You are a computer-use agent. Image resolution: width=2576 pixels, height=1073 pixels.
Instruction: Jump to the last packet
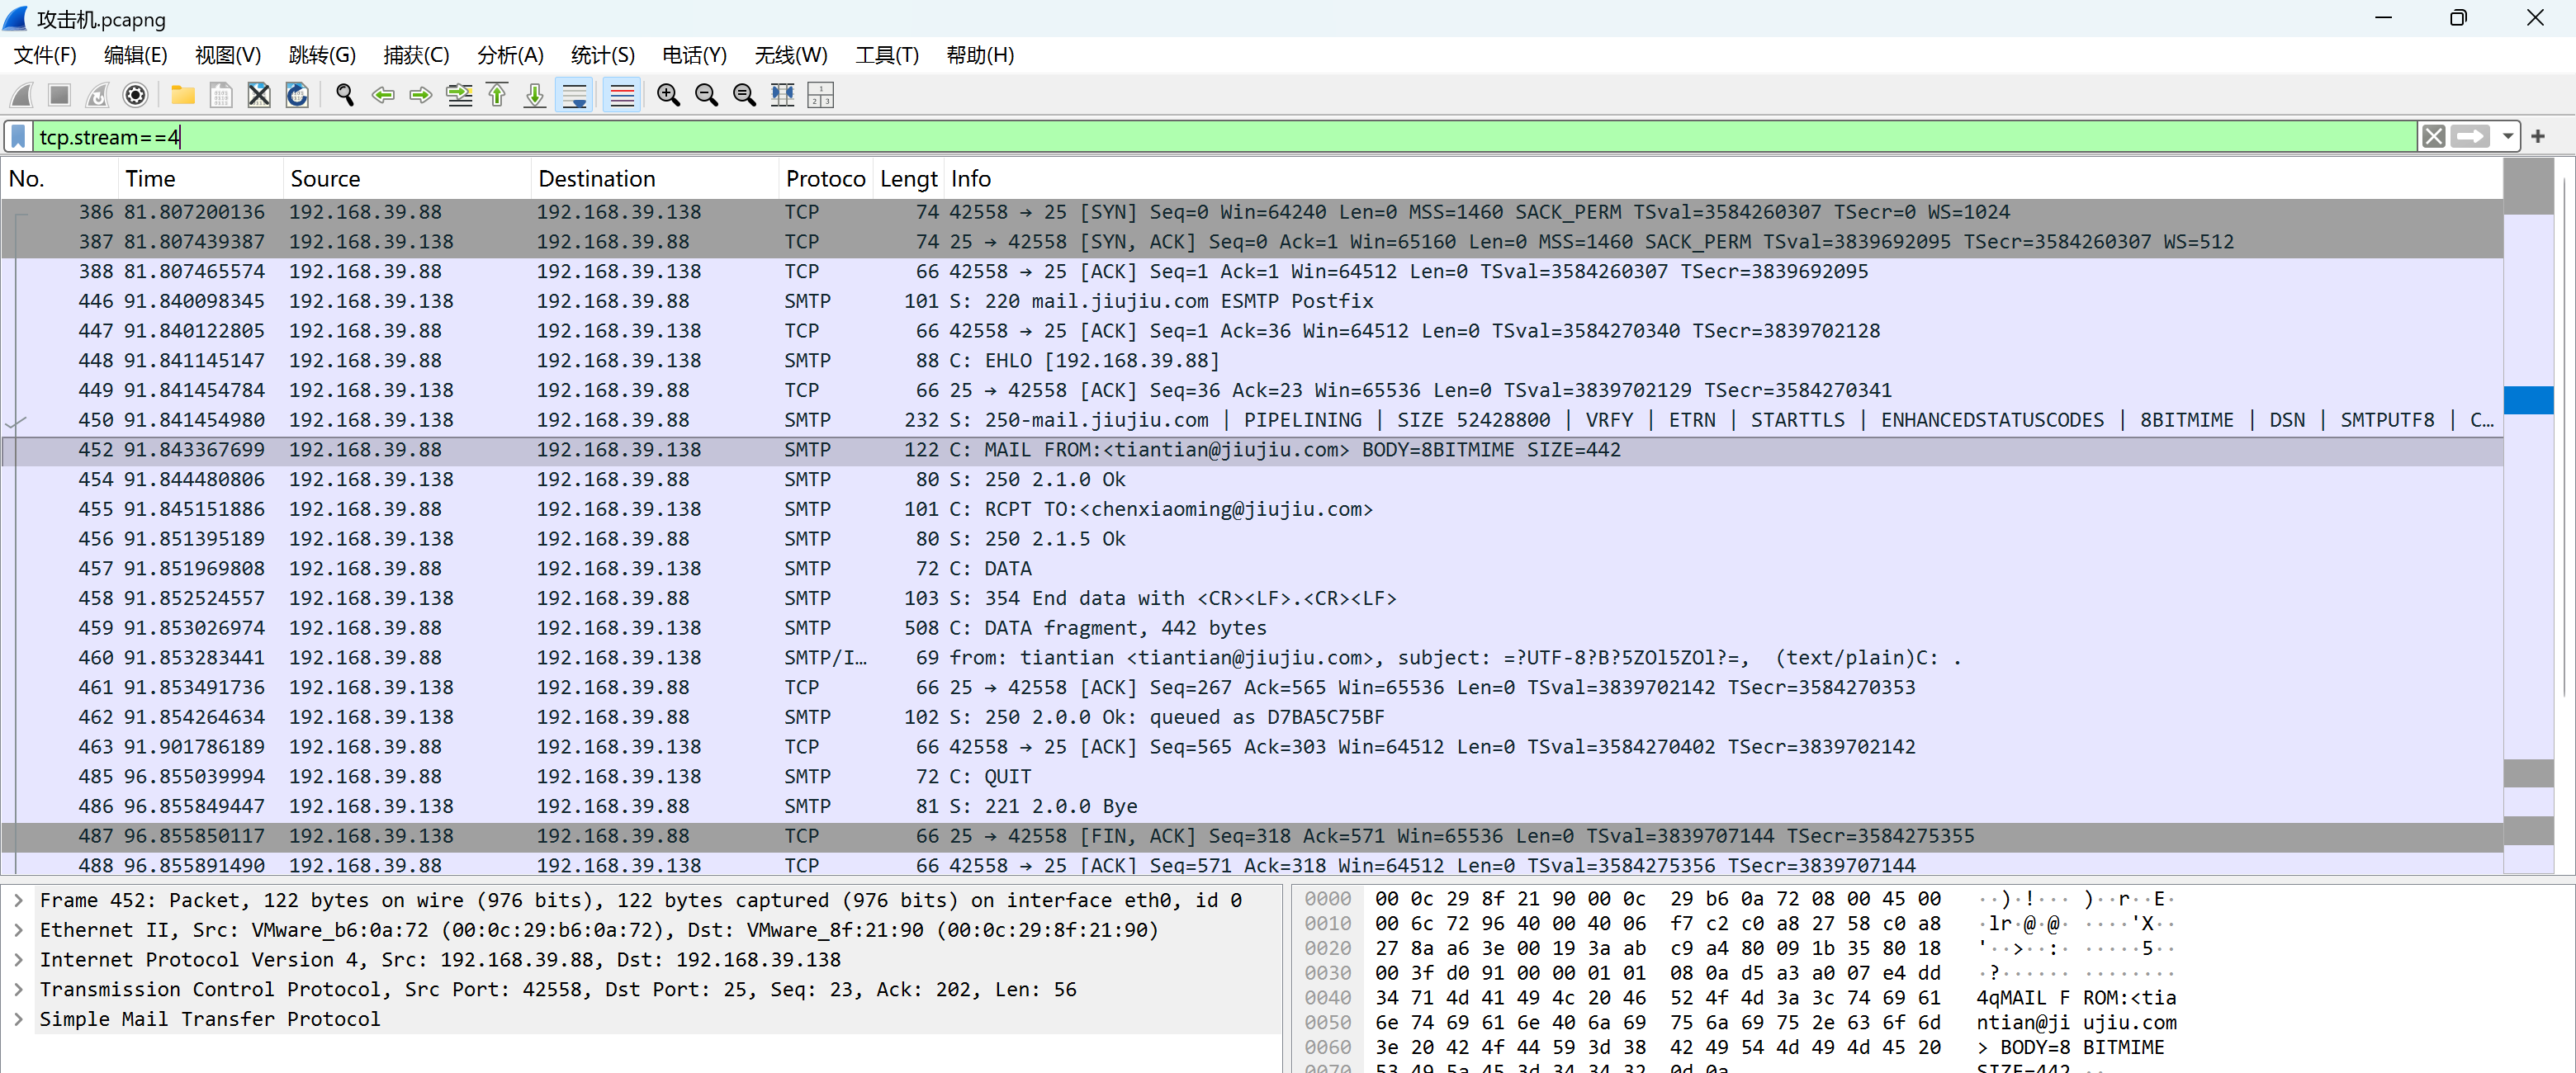(535, 95)
